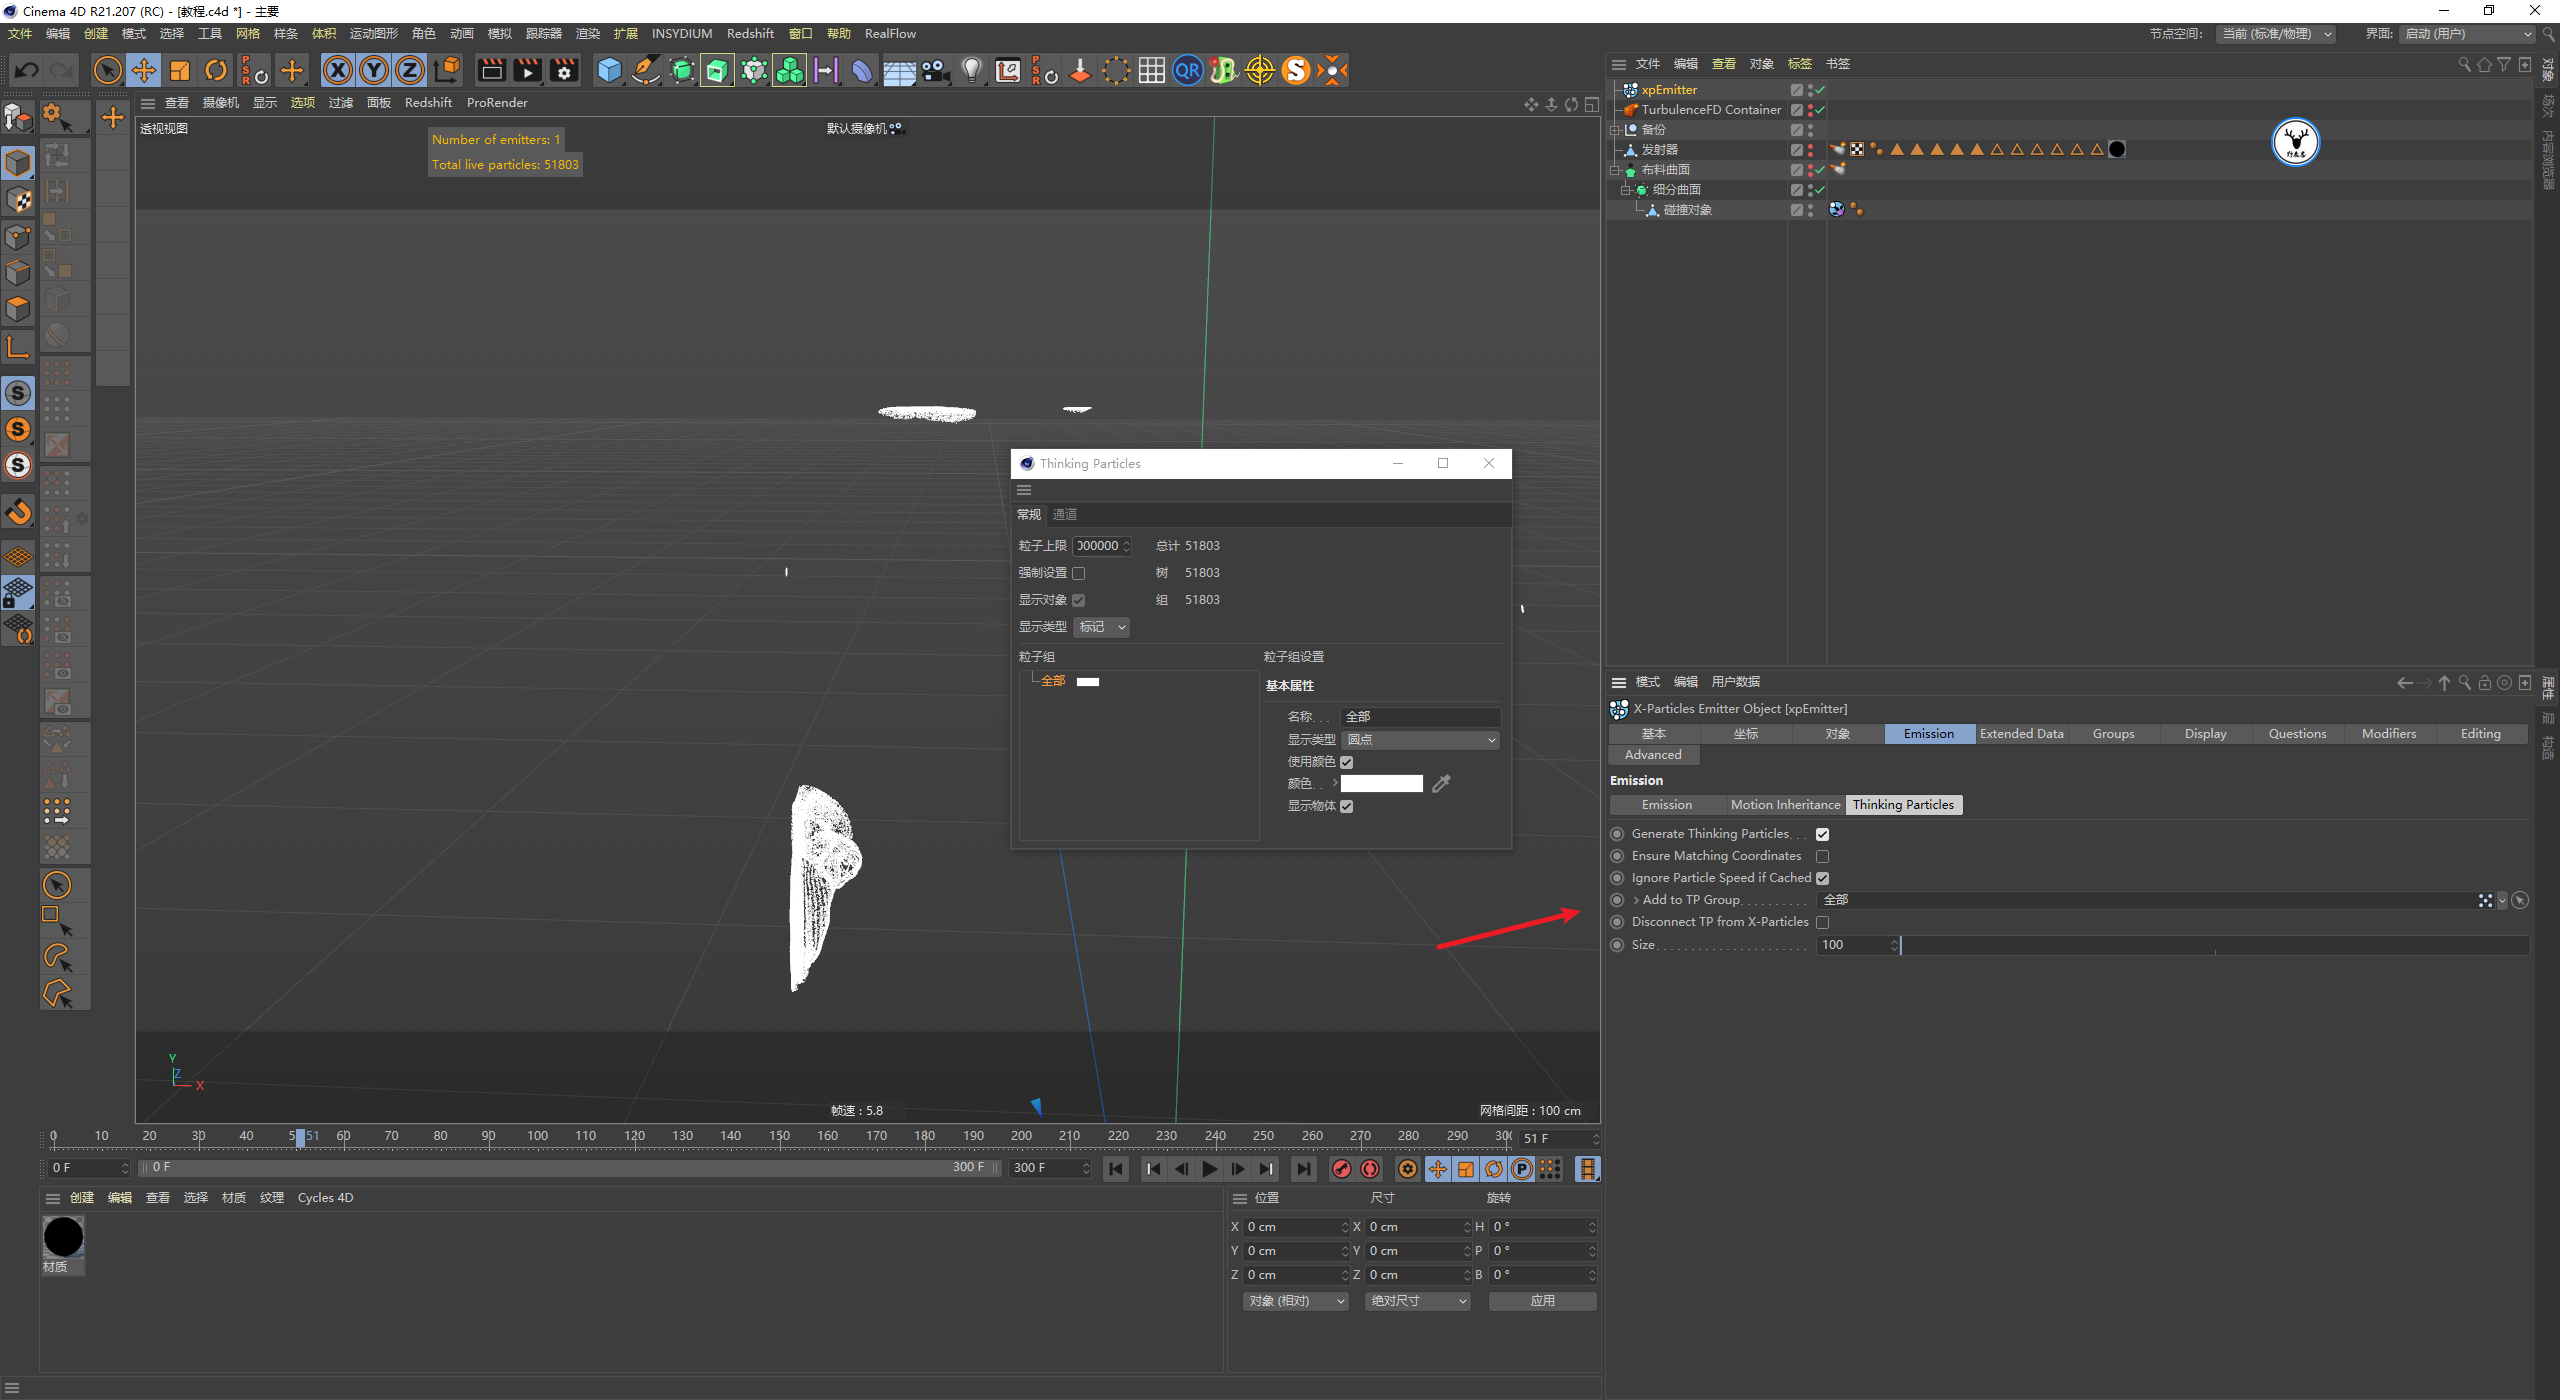Viewport: 2560px width, 1400px height.
Task: Select the Move tool in top toolbar
Action: click(x=144, y=70)
